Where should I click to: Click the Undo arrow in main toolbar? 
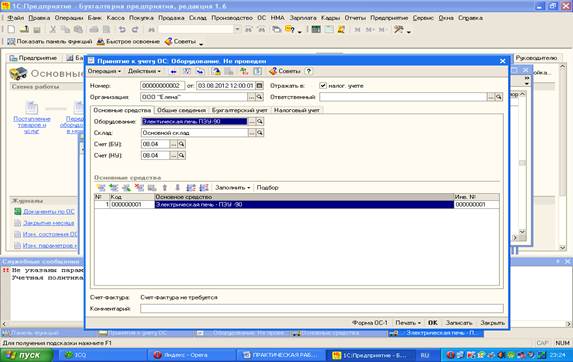pyautogui.click(x=122, y=30)
